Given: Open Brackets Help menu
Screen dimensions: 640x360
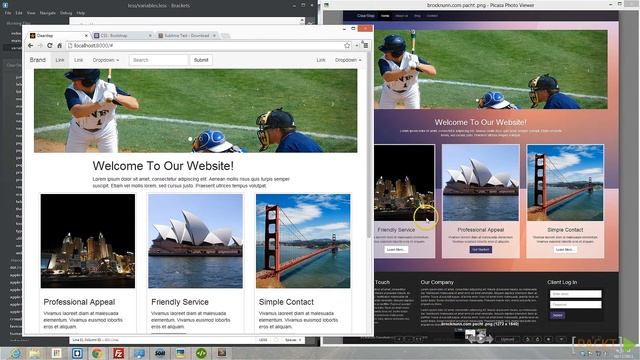Looking at the screenshot, I should [x=81, y=13].
